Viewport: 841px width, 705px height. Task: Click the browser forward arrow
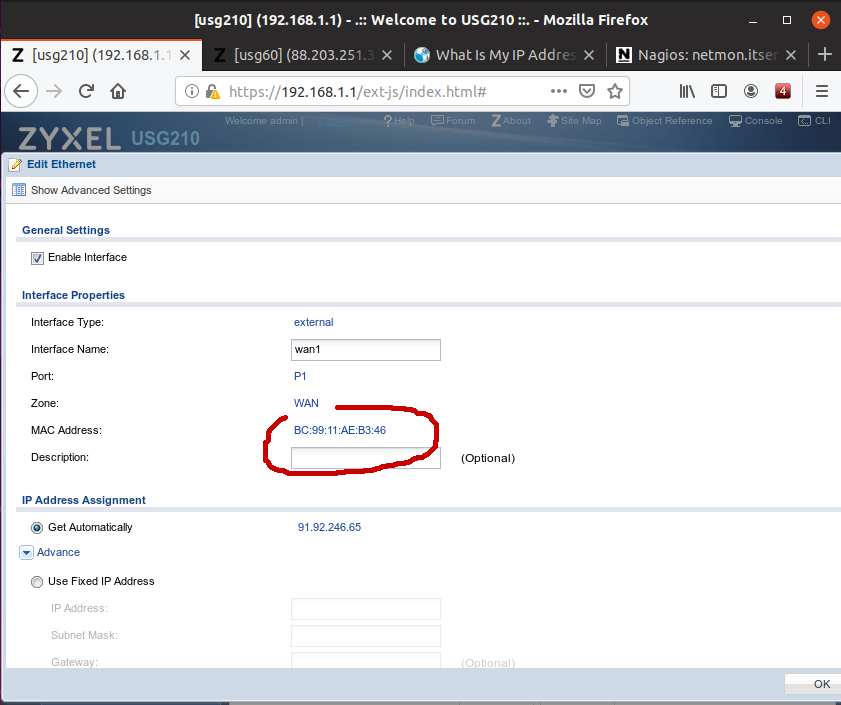click(x=54, y=92)
